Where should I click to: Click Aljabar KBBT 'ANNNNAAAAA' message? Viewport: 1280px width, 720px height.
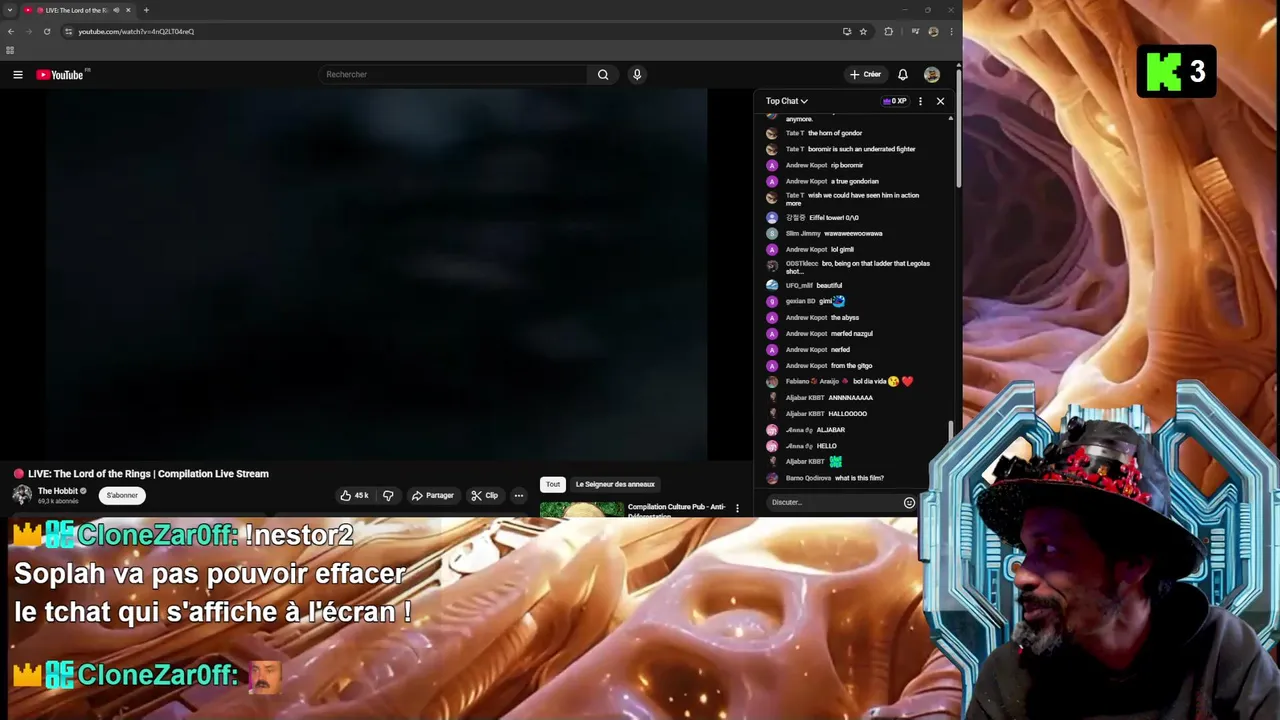tap(851, 397)
